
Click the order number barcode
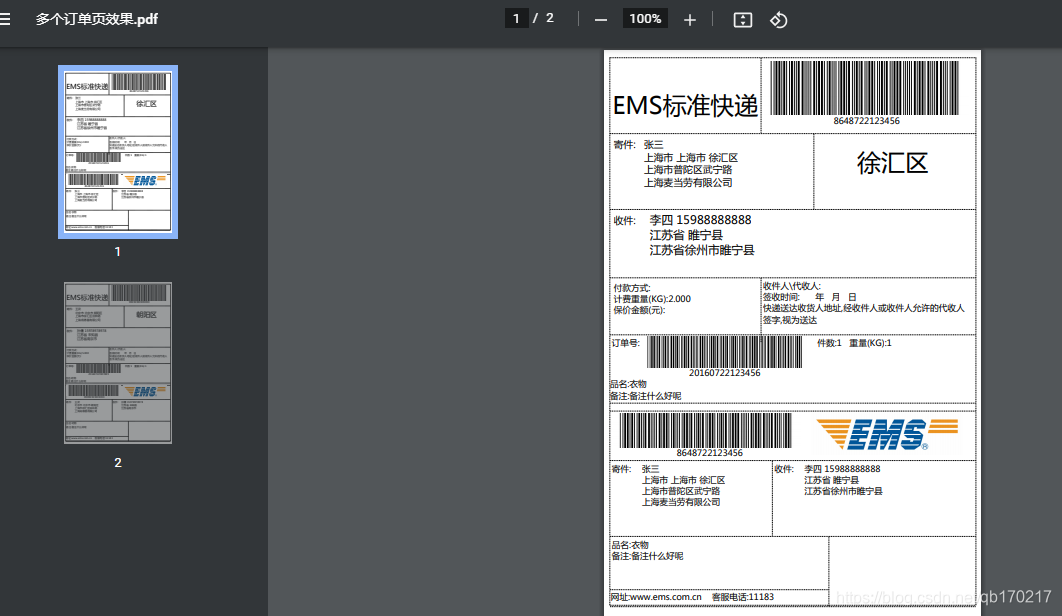724,352
